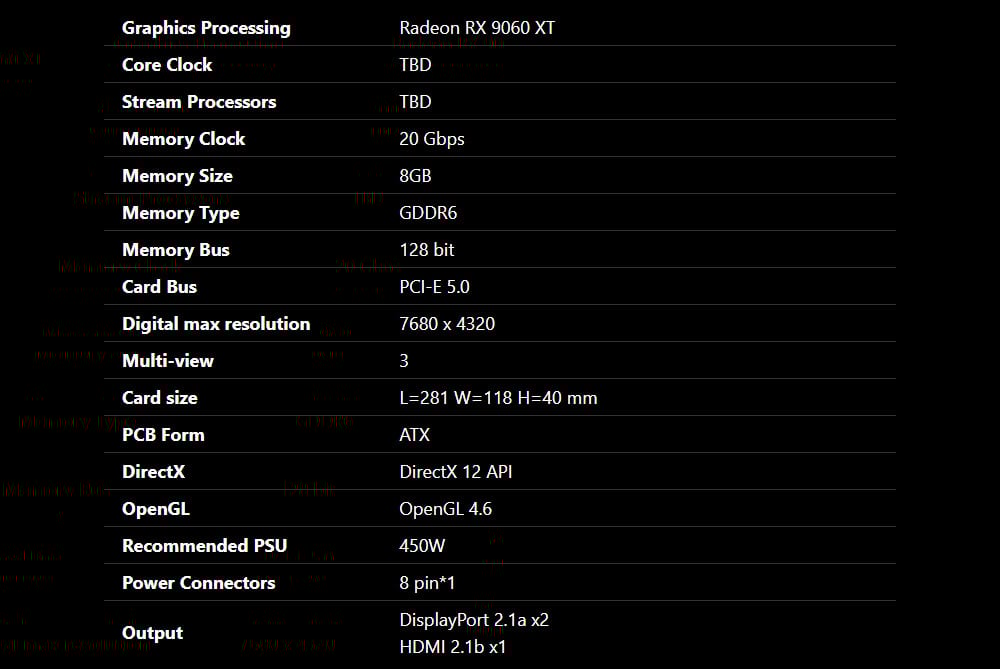The height and width of the screenshot is (669, 1000).
Task: Select the value 3 in Multi-view row
Action: tap(404, 361)
